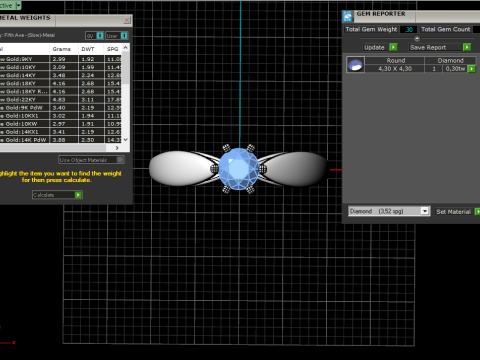Click the Set Material button
This screenshot has width=480, height=360.
453,212
